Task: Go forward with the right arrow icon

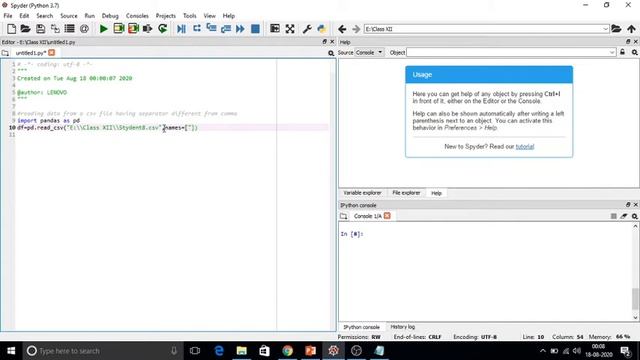Action: (x=356, y=29)
